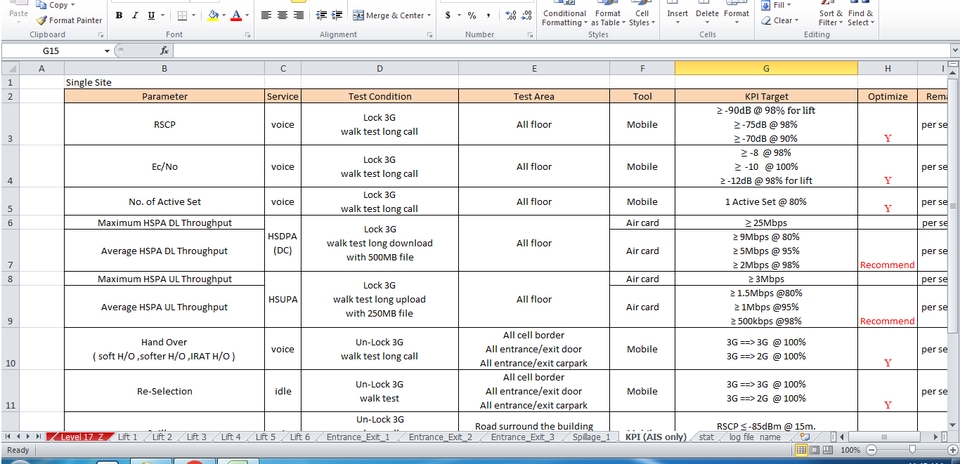Open Cell Styles menu
The image size is (960, 464).
[x=642, y=18]
